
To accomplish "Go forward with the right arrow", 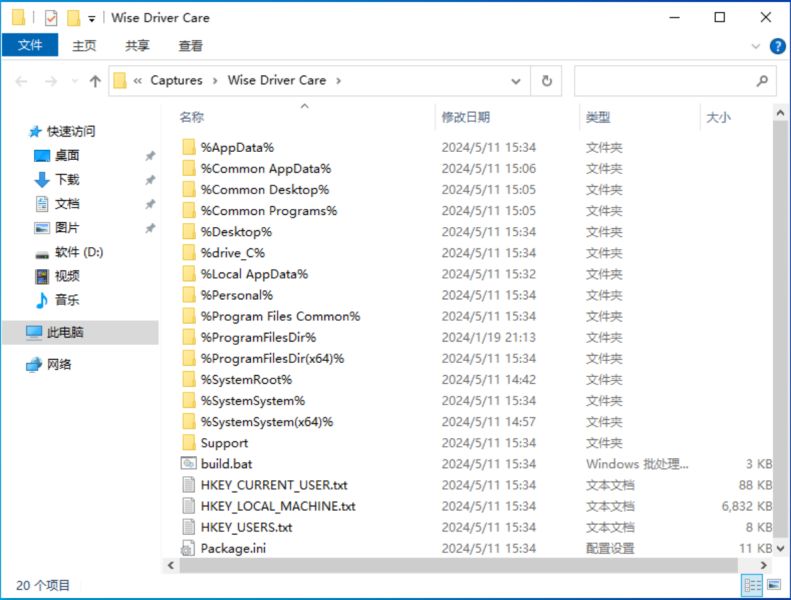I will (51, 81).
